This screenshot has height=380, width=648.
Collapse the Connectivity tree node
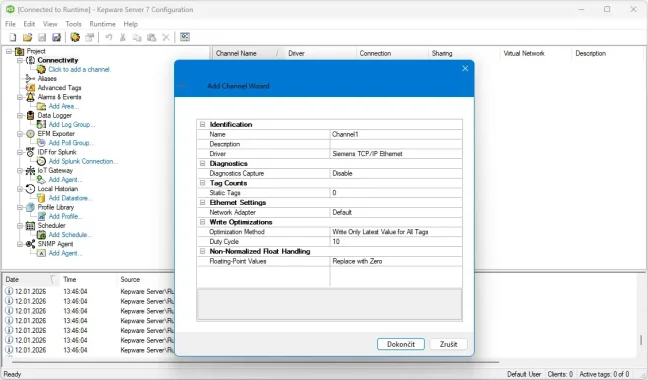tap(20, 60)
